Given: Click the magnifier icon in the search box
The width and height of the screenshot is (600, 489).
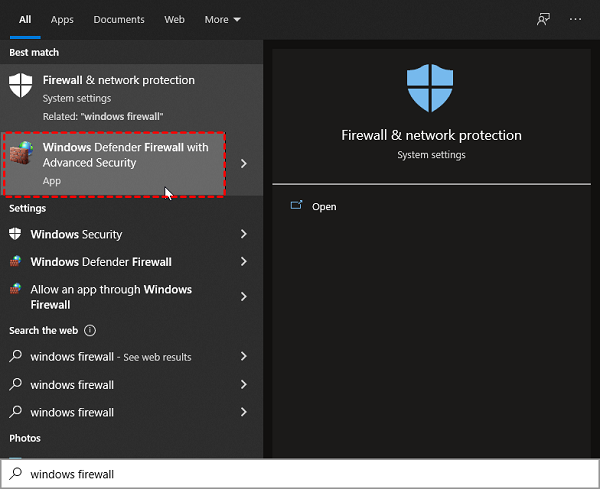Looking at the screenshot, I should pos(15,474).
